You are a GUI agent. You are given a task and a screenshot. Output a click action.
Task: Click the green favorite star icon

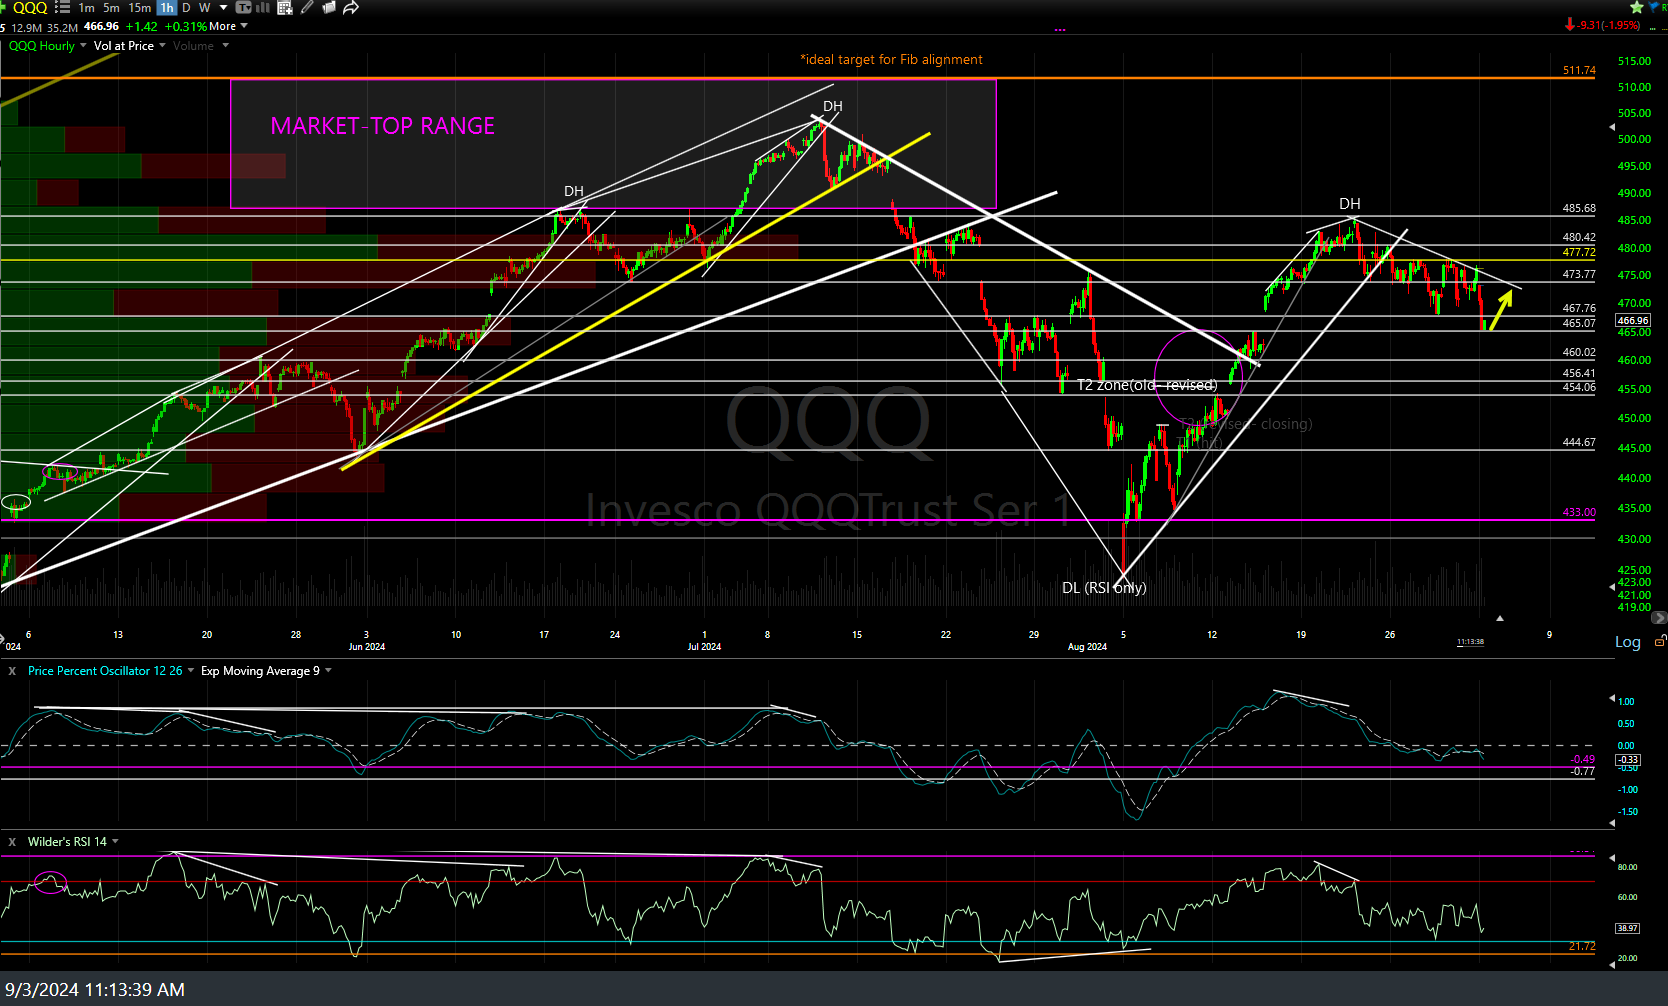[x=1637, y=7]
